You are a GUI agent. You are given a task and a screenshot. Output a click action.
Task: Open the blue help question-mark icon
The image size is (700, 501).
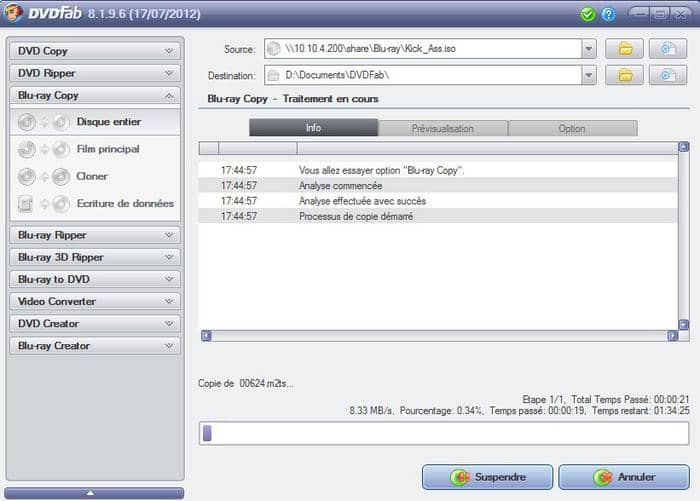[608, 14]
